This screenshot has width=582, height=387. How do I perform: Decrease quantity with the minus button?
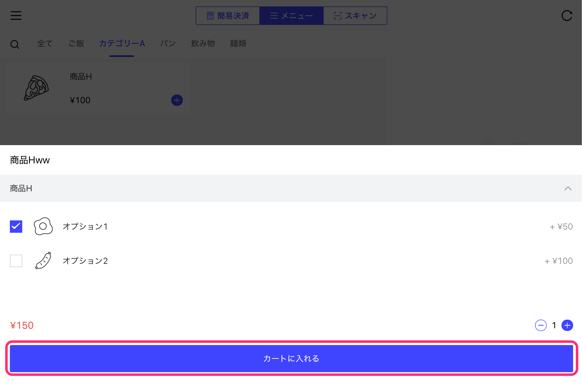pyautogui.click(x=540, y=325)
